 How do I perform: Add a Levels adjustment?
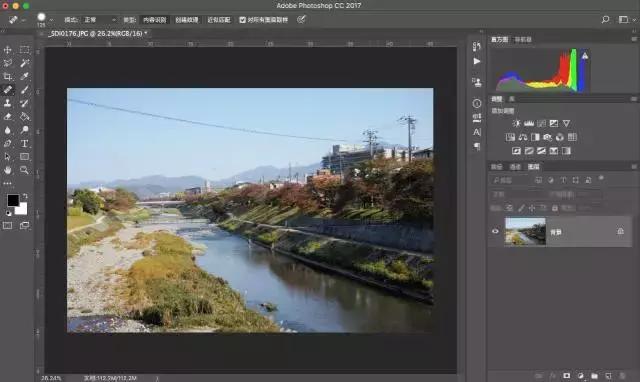[x=529, y=123]
